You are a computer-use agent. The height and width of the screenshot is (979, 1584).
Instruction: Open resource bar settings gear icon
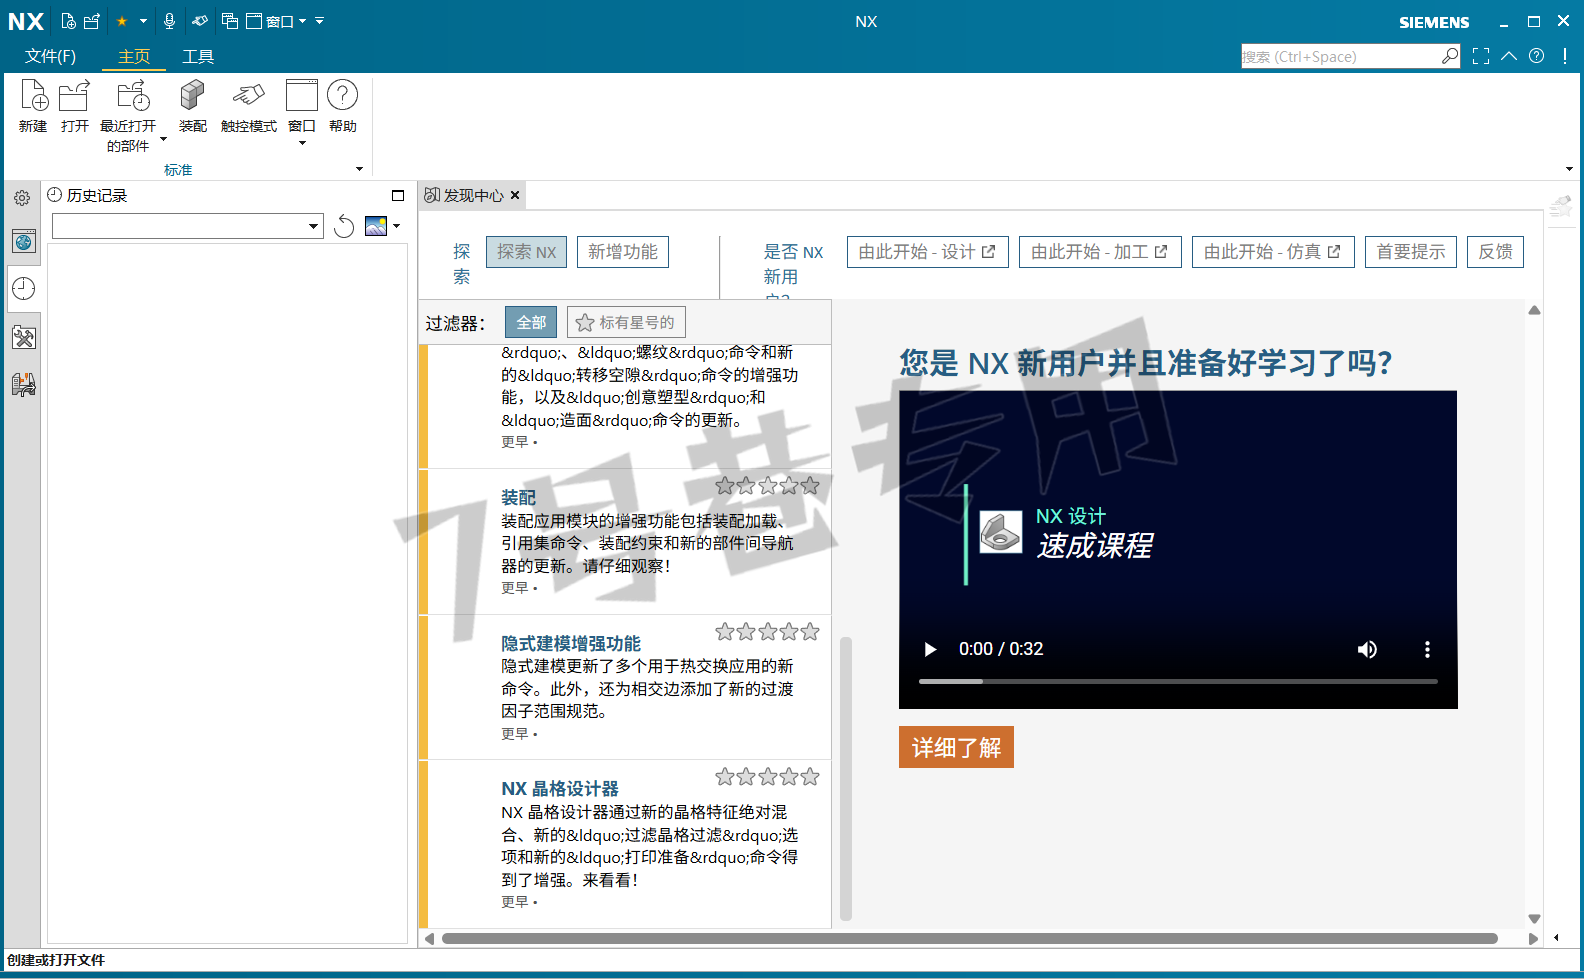point(22,198)
